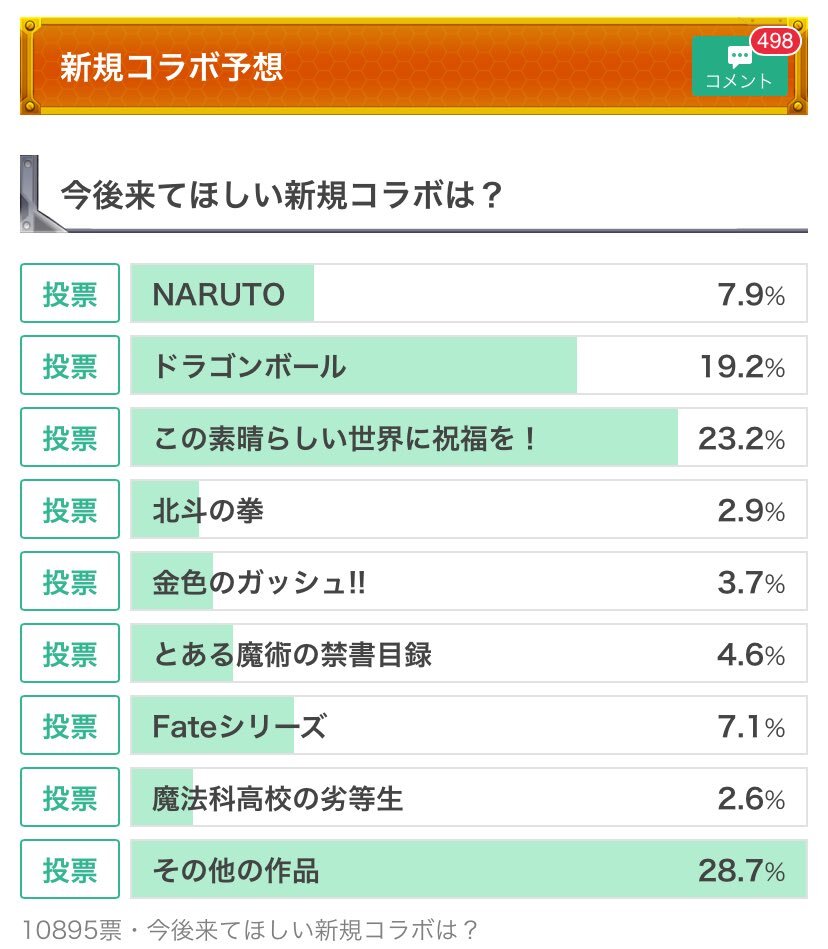Click 投票 beside Fateシリーズ
The height and width of the screenshot is (949, 828).
70,725
